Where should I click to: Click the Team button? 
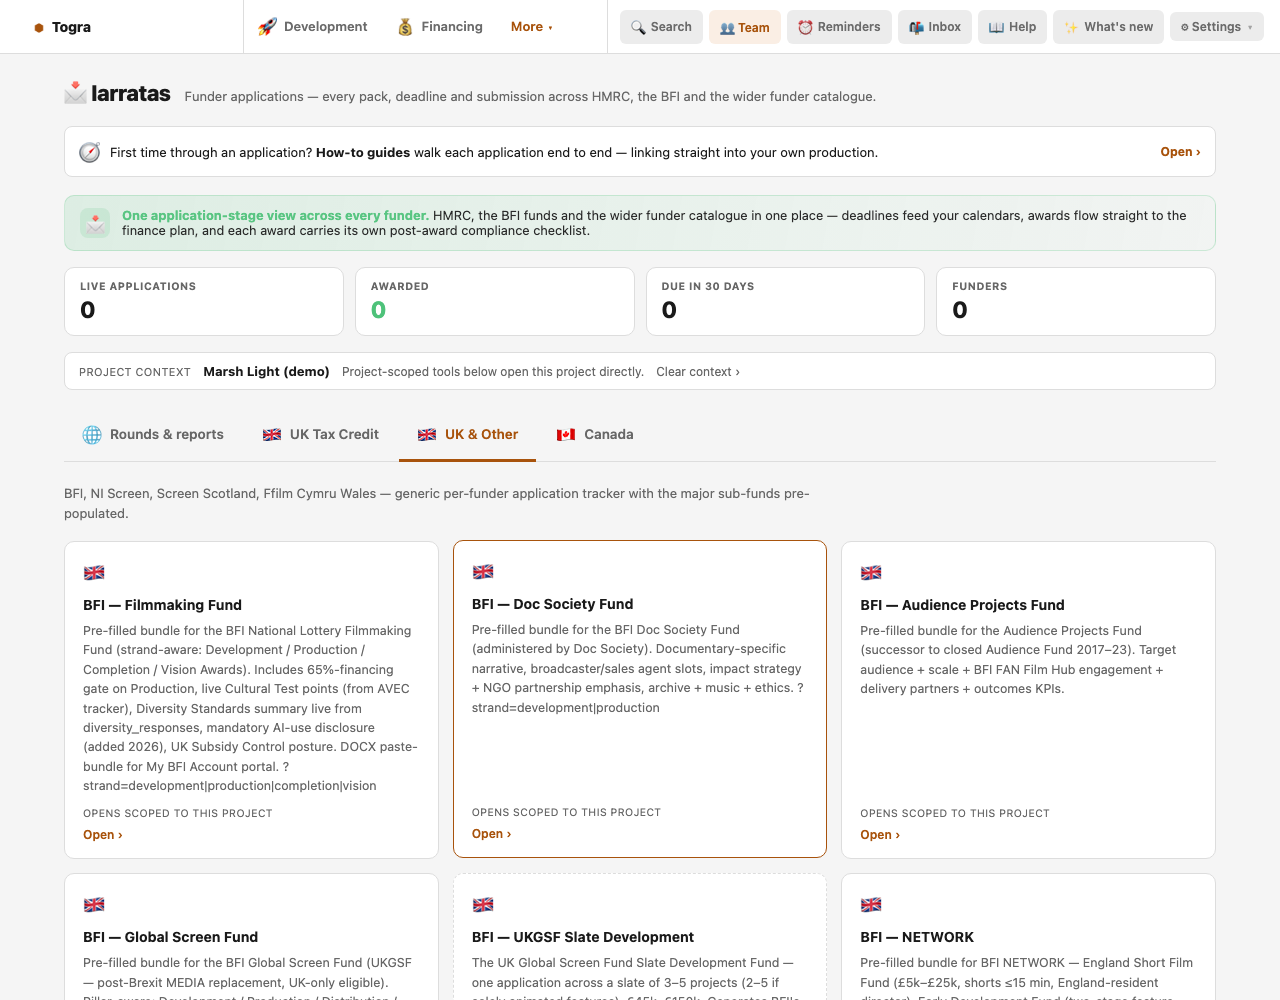(x=745, y=27)
